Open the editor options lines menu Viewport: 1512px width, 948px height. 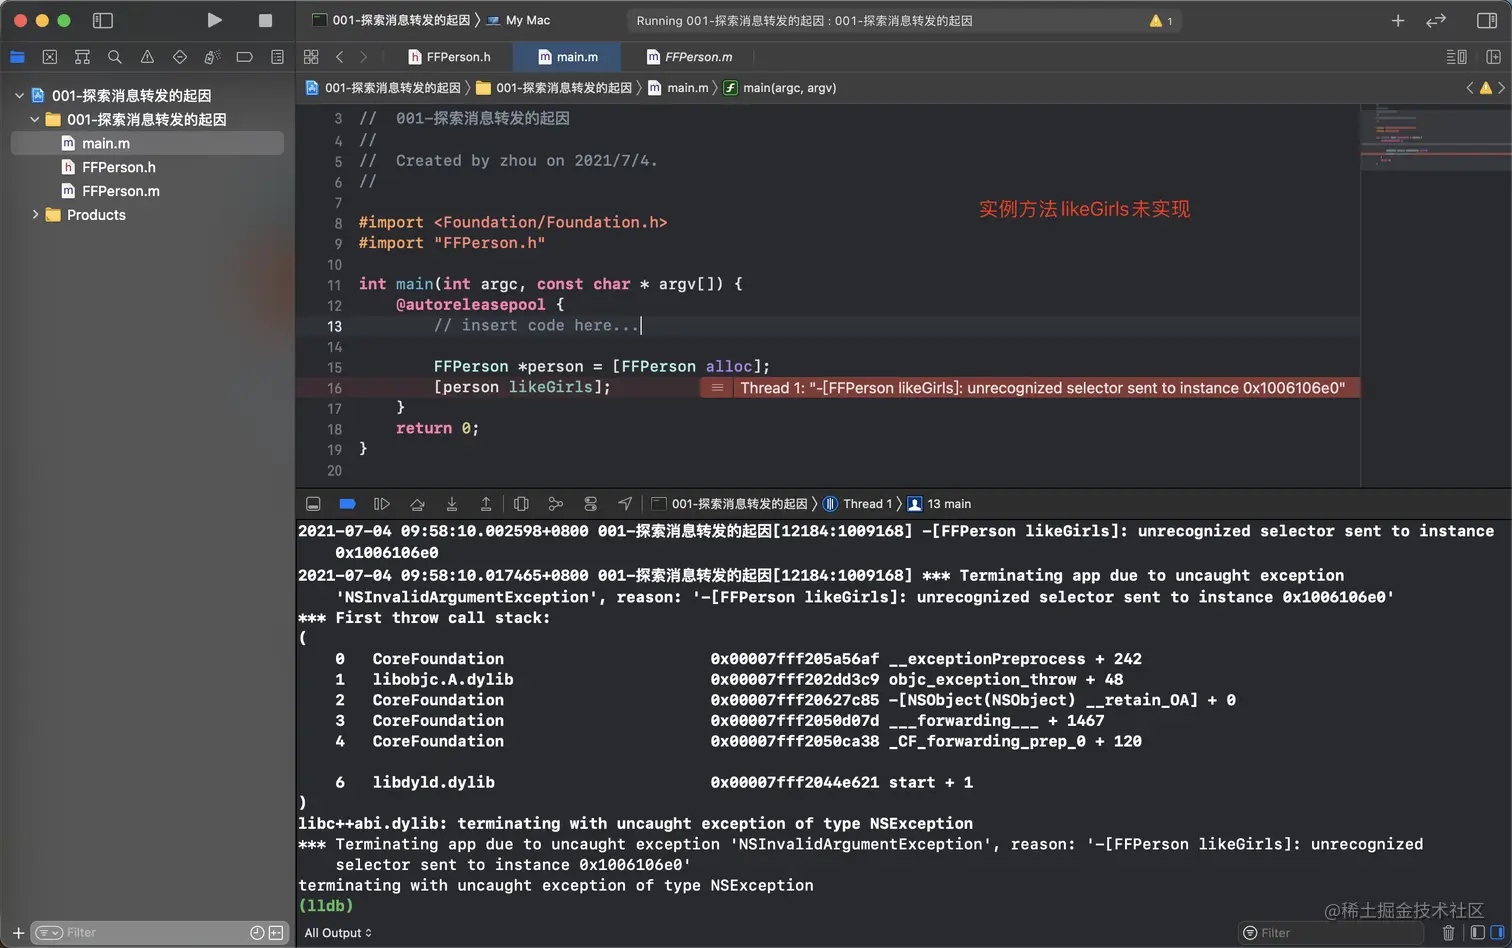[x=1457, y=57]
